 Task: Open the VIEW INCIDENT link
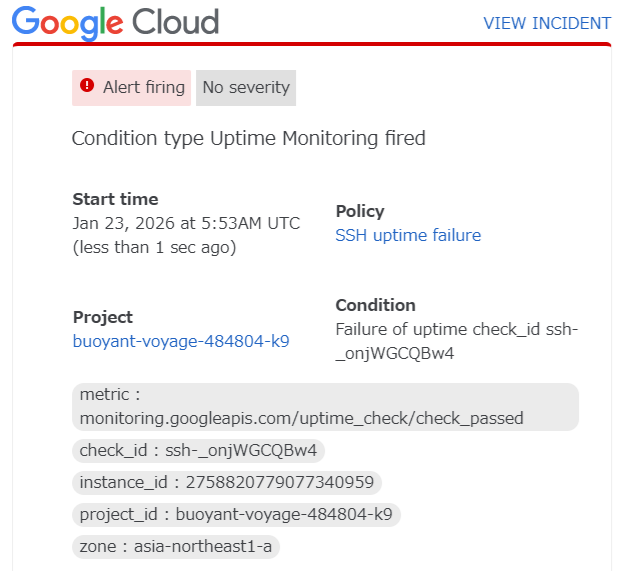[x=546, y=23]
